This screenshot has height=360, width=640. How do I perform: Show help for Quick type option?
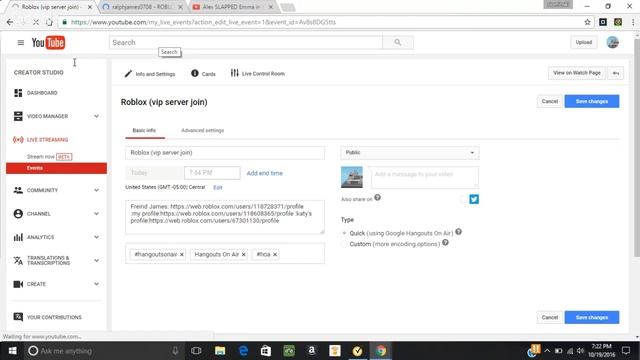click(x=458, y=232)
